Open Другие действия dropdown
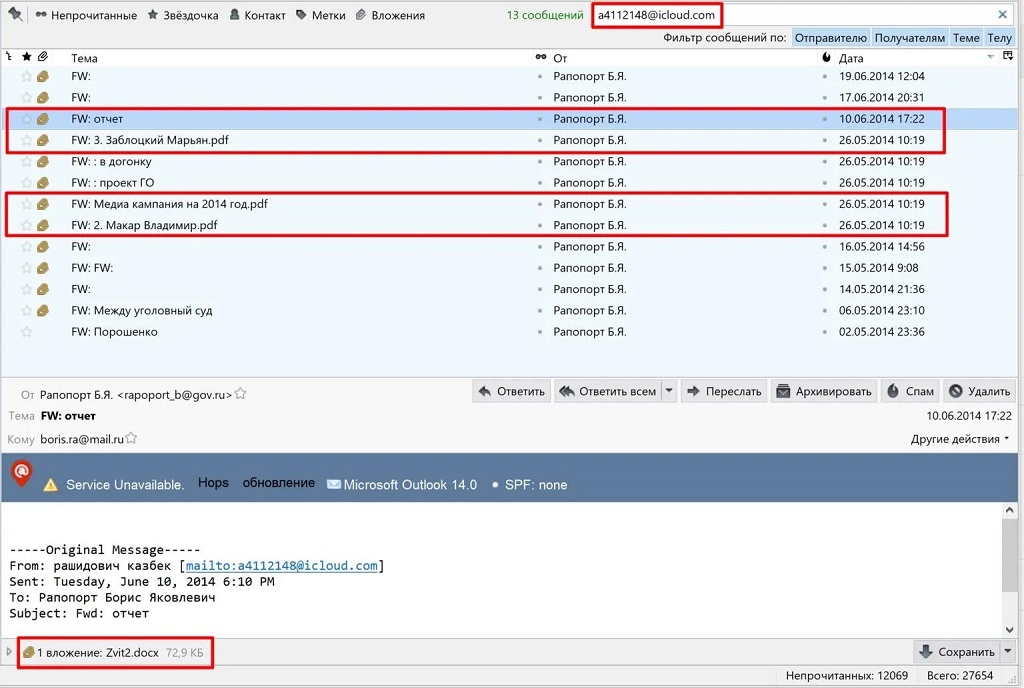This screenshot has height=688, width=1024. pos(960,439)
